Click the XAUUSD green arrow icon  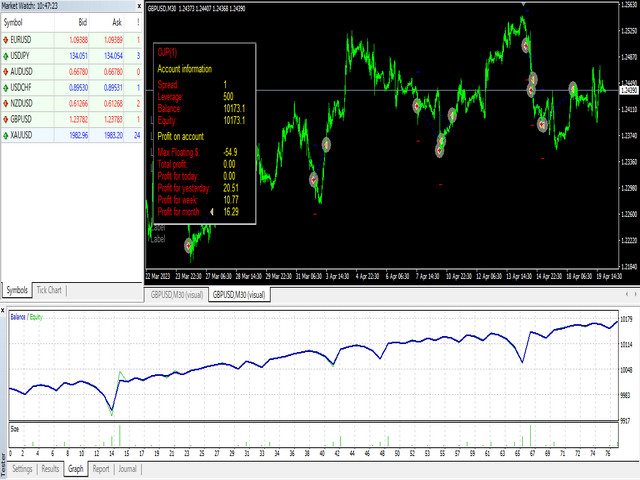coord(6,136)
